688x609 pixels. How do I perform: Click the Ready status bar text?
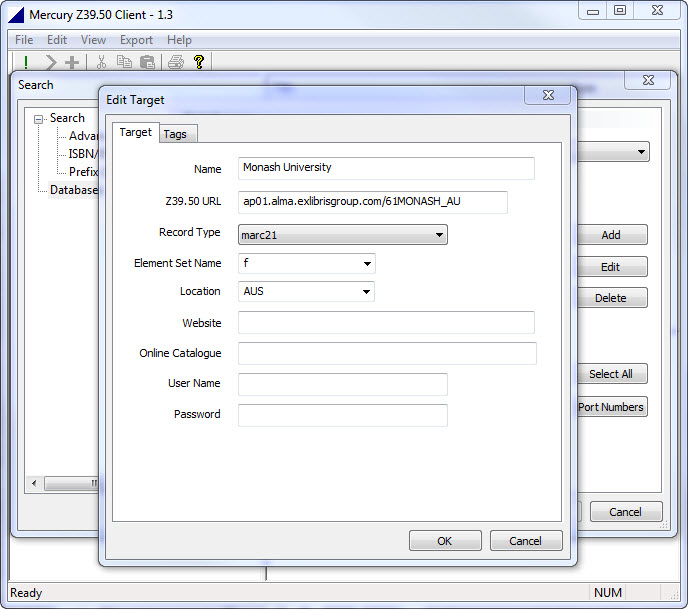tap(26, 593)
